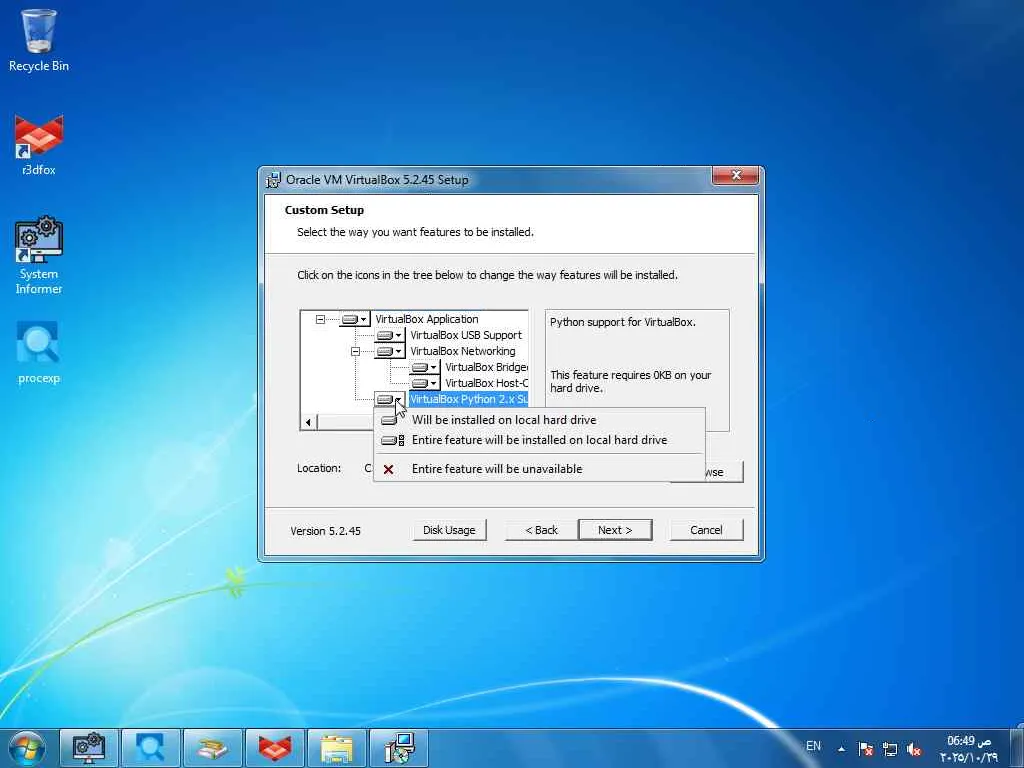Image resolution: width=1024 pixels, height=768 pixels.
Task: Proceed with the Next > button
Action: pyautogui.click(x=615, y=530)
